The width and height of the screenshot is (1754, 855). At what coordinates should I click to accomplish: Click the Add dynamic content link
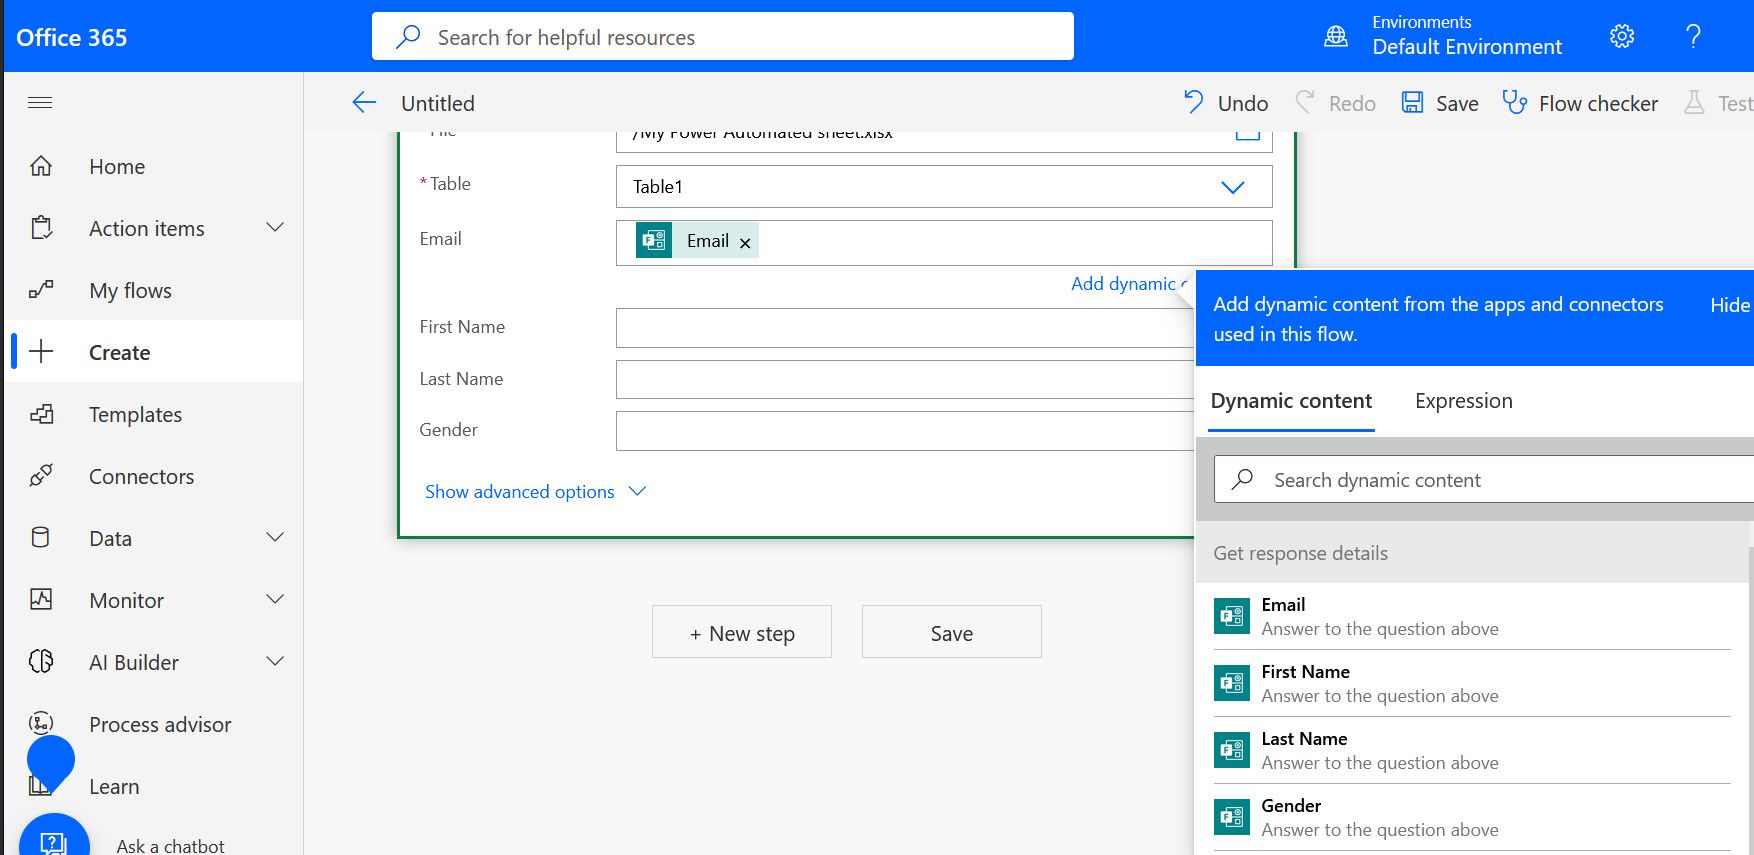[x=1130, y=284]
